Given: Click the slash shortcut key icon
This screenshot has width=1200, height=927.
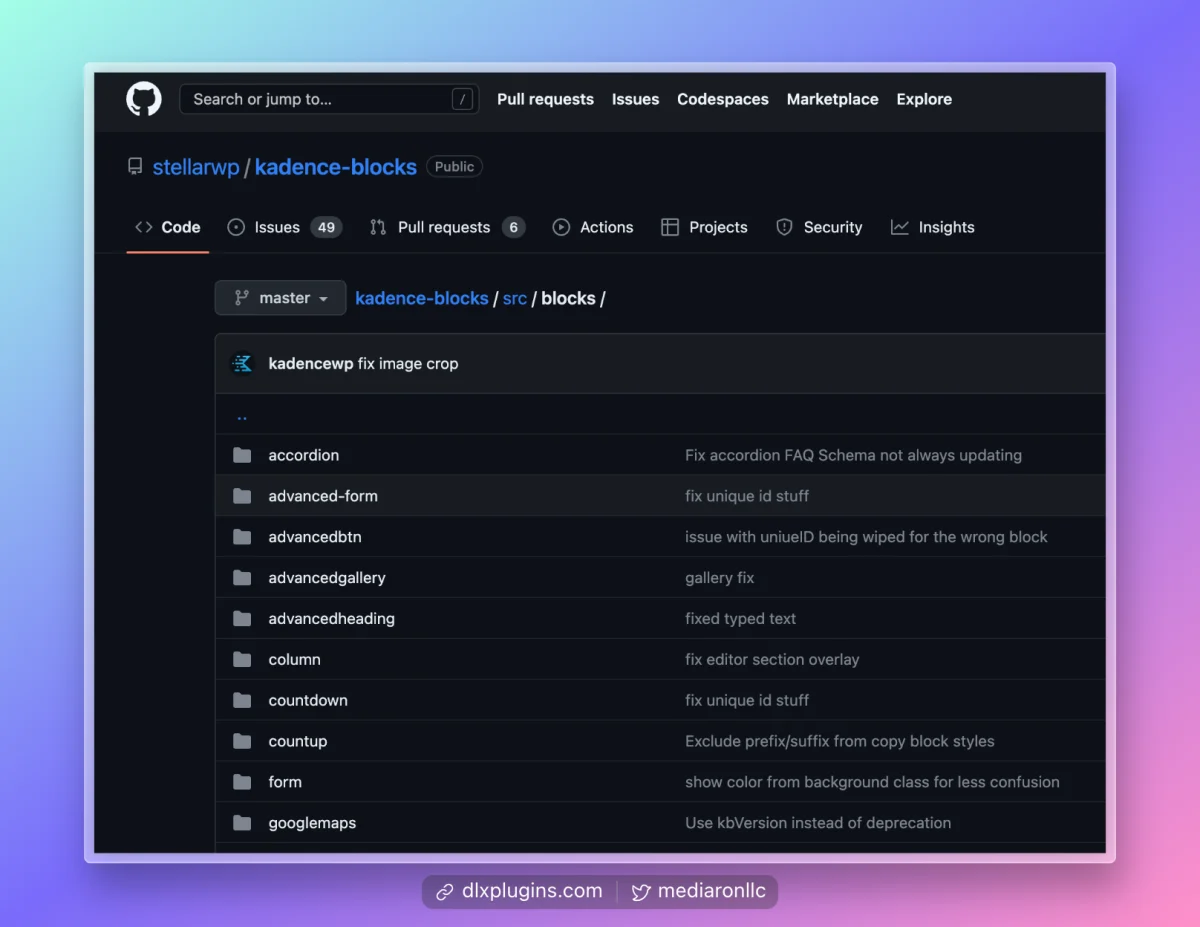Looking at the screenshot, I should (x=461, y=99).
